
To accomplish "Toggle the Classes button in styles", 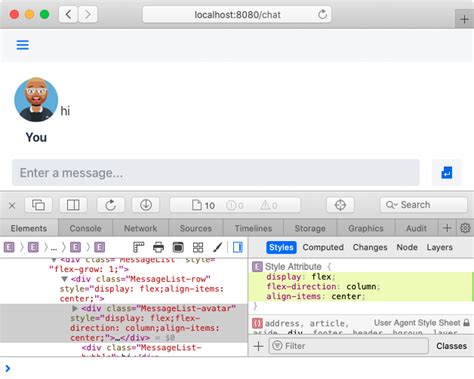I will coord(451,346).
